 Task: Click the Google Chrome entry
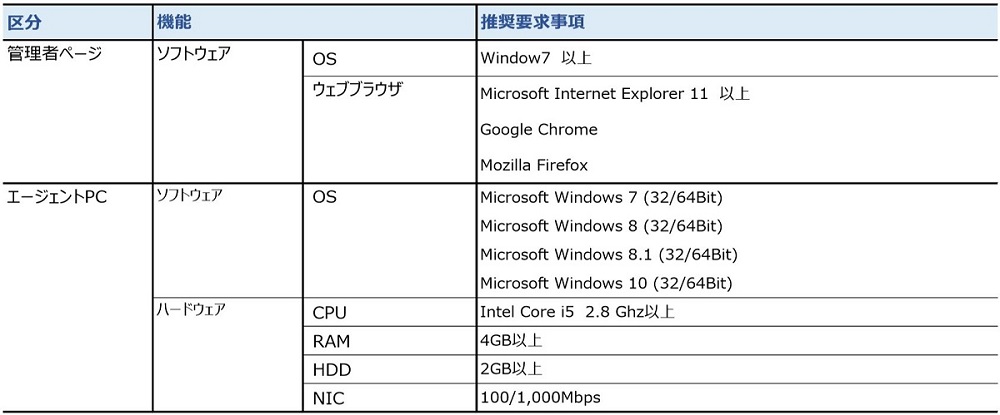[539, 130]
